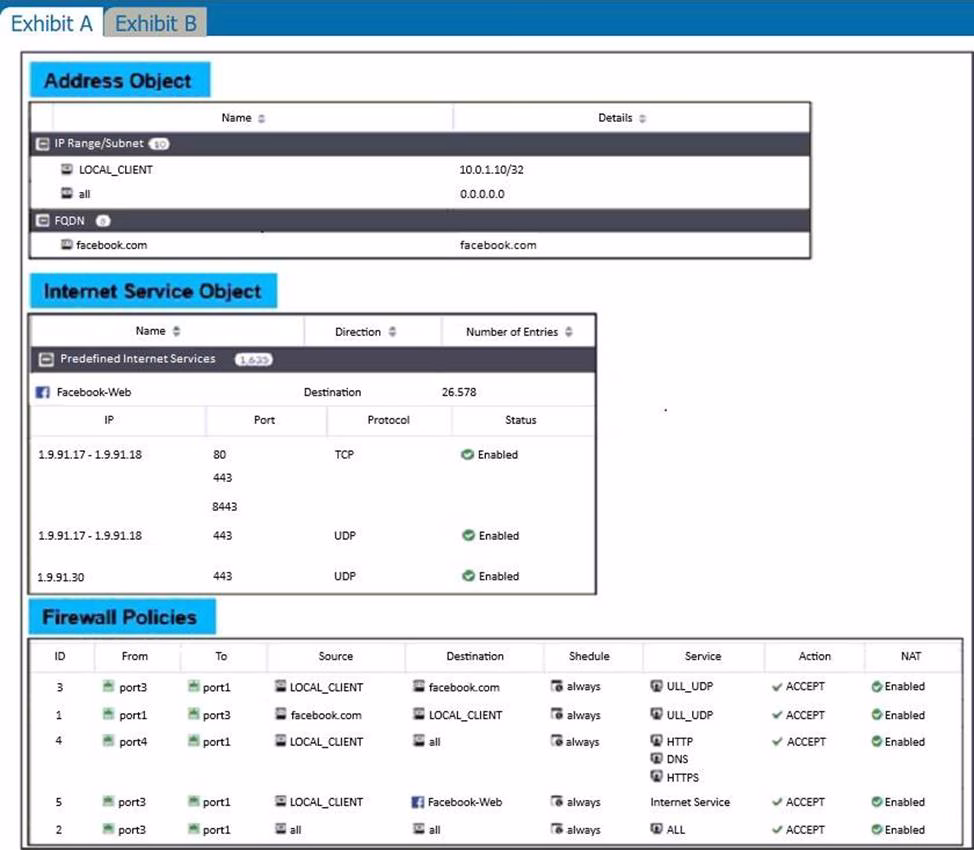Click the Facebook-Web destination icon in policy 5
974x850 pixels.
tap(419, 802)
